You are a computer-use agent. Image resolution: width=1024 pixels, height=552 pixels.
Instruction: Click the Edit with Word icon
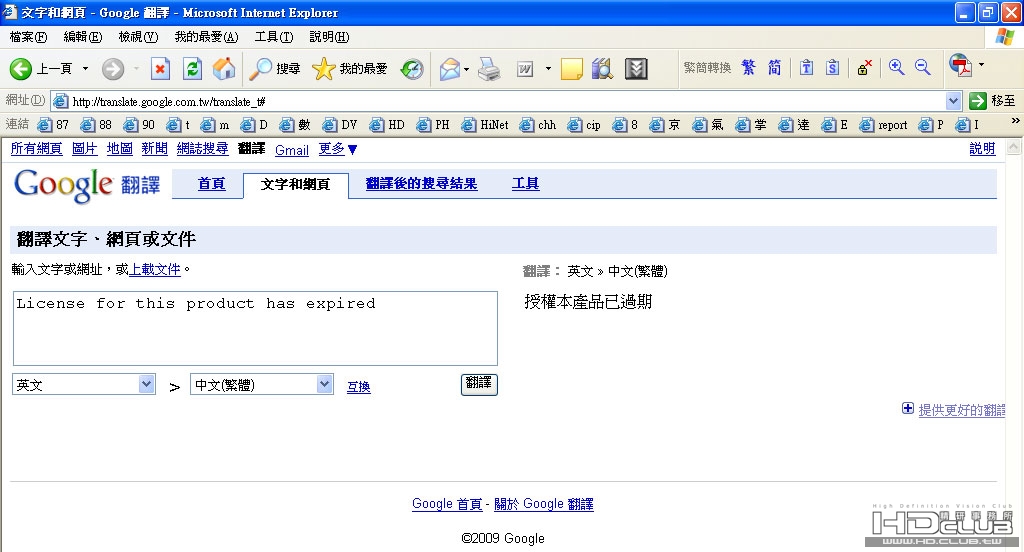[525, 69]
